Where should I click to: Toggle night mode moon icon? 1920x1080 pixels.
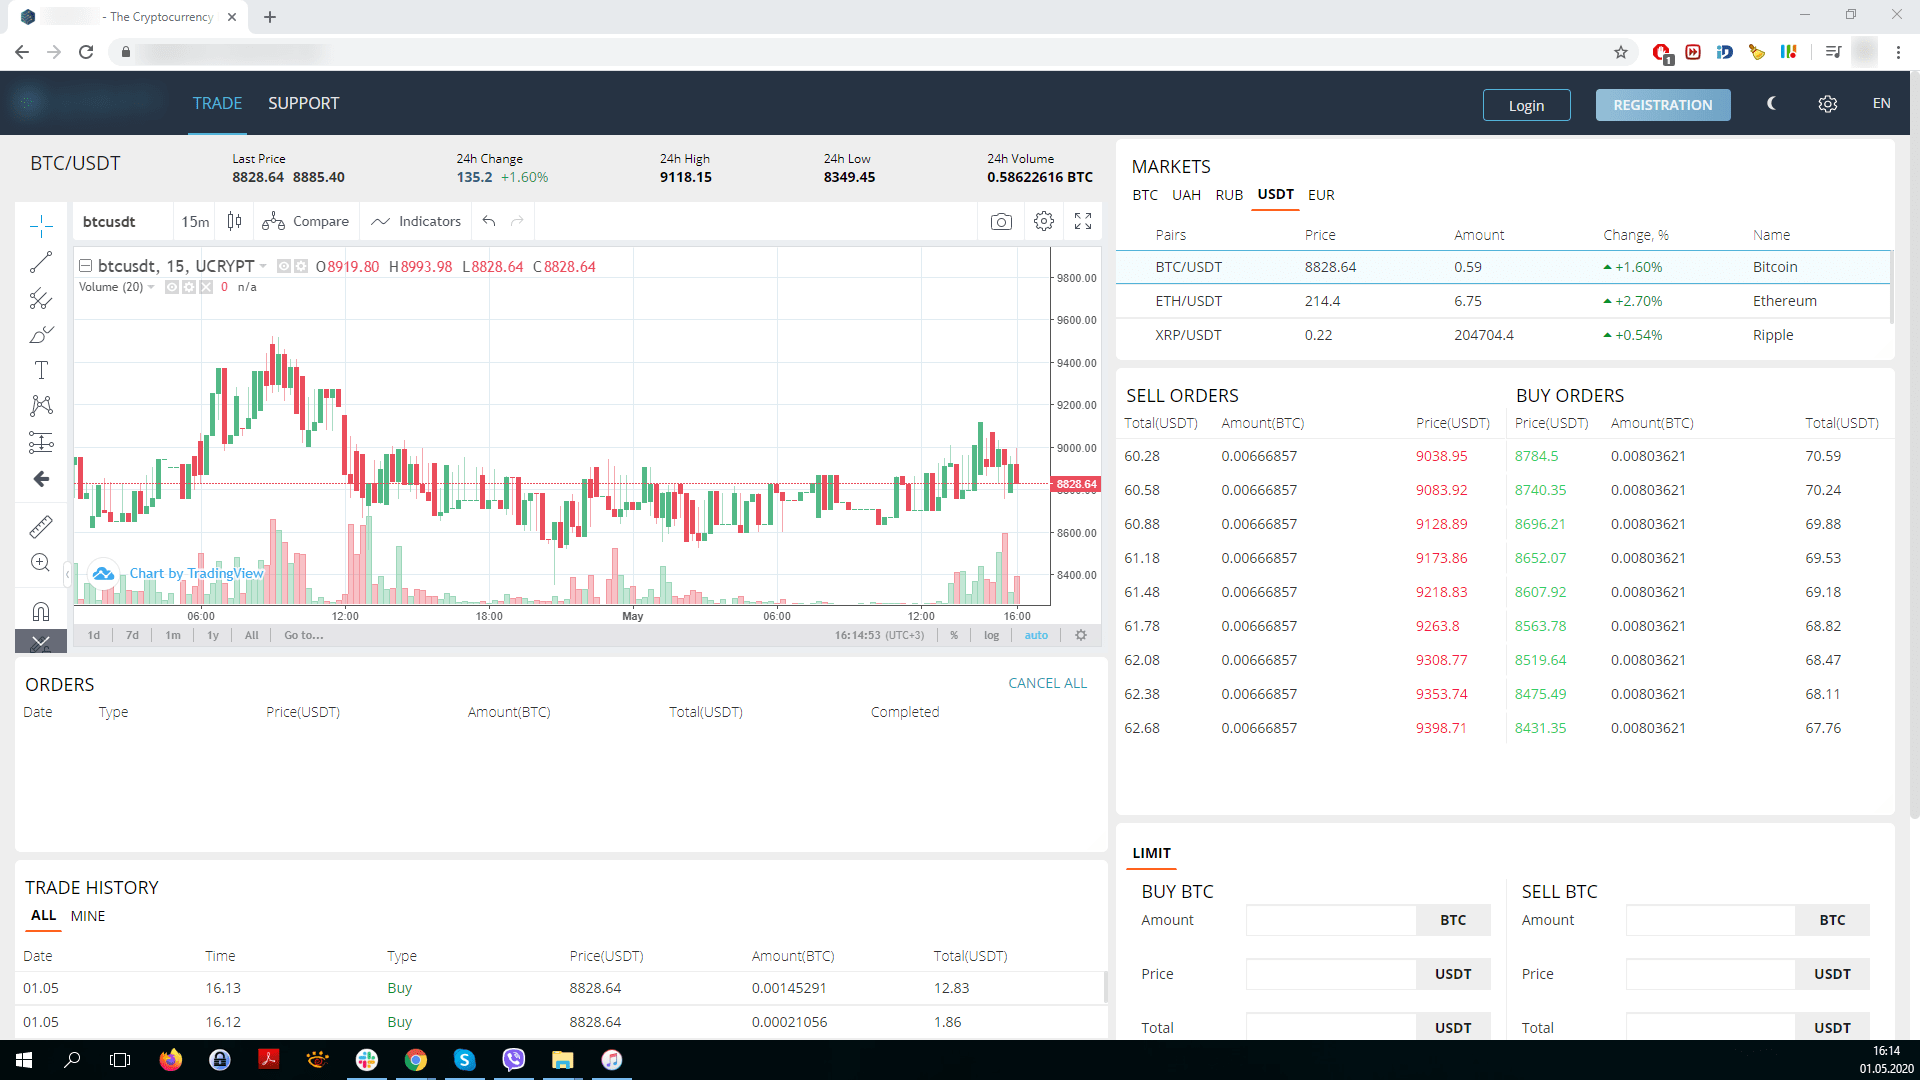[1772, 104]
